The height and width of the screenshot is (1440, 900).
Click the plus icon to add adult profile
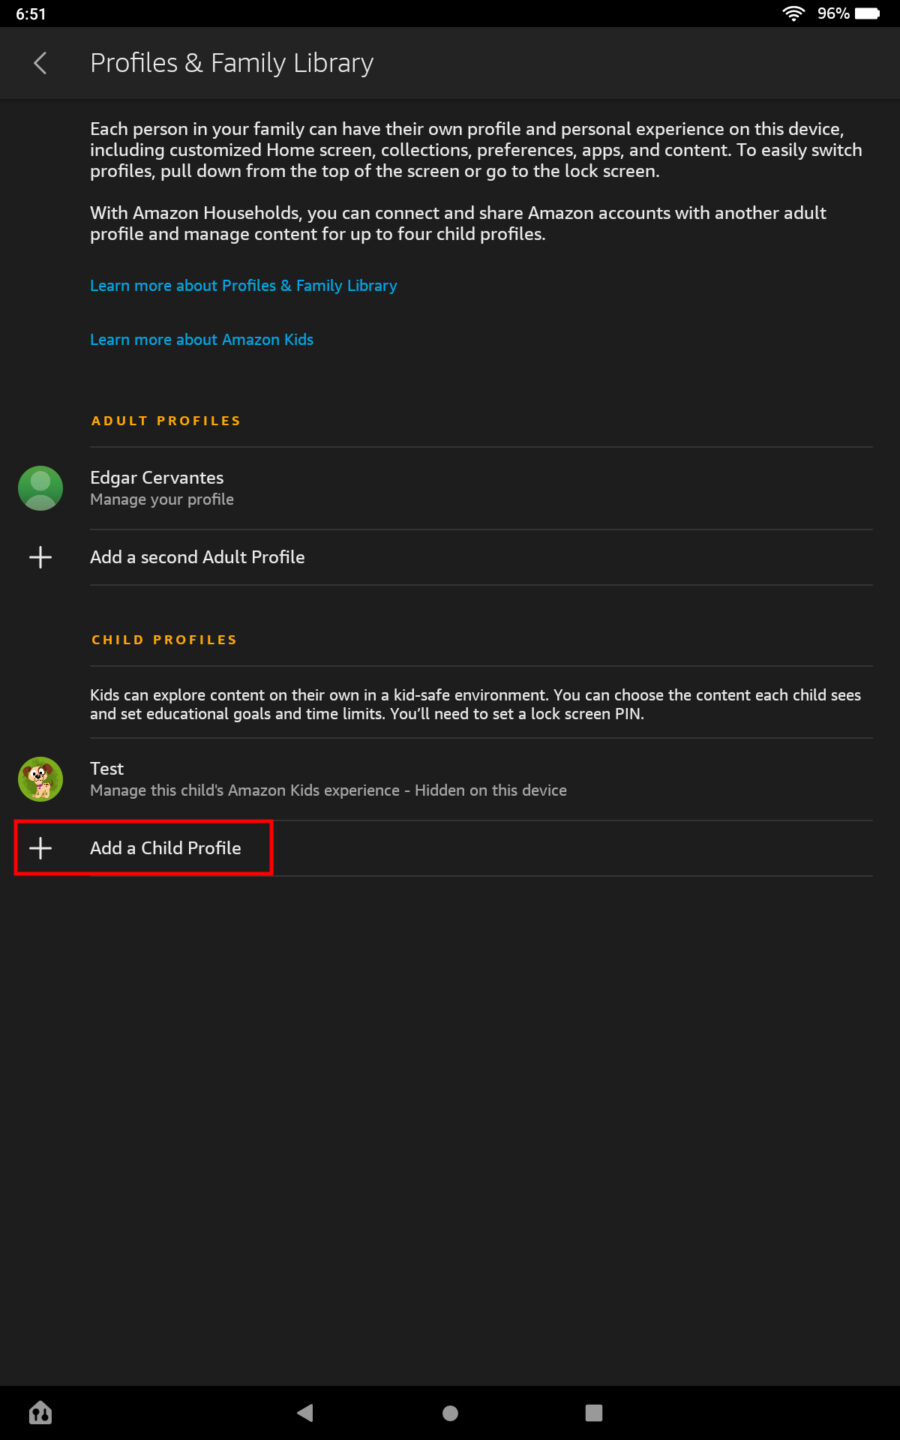coord(40,557)
